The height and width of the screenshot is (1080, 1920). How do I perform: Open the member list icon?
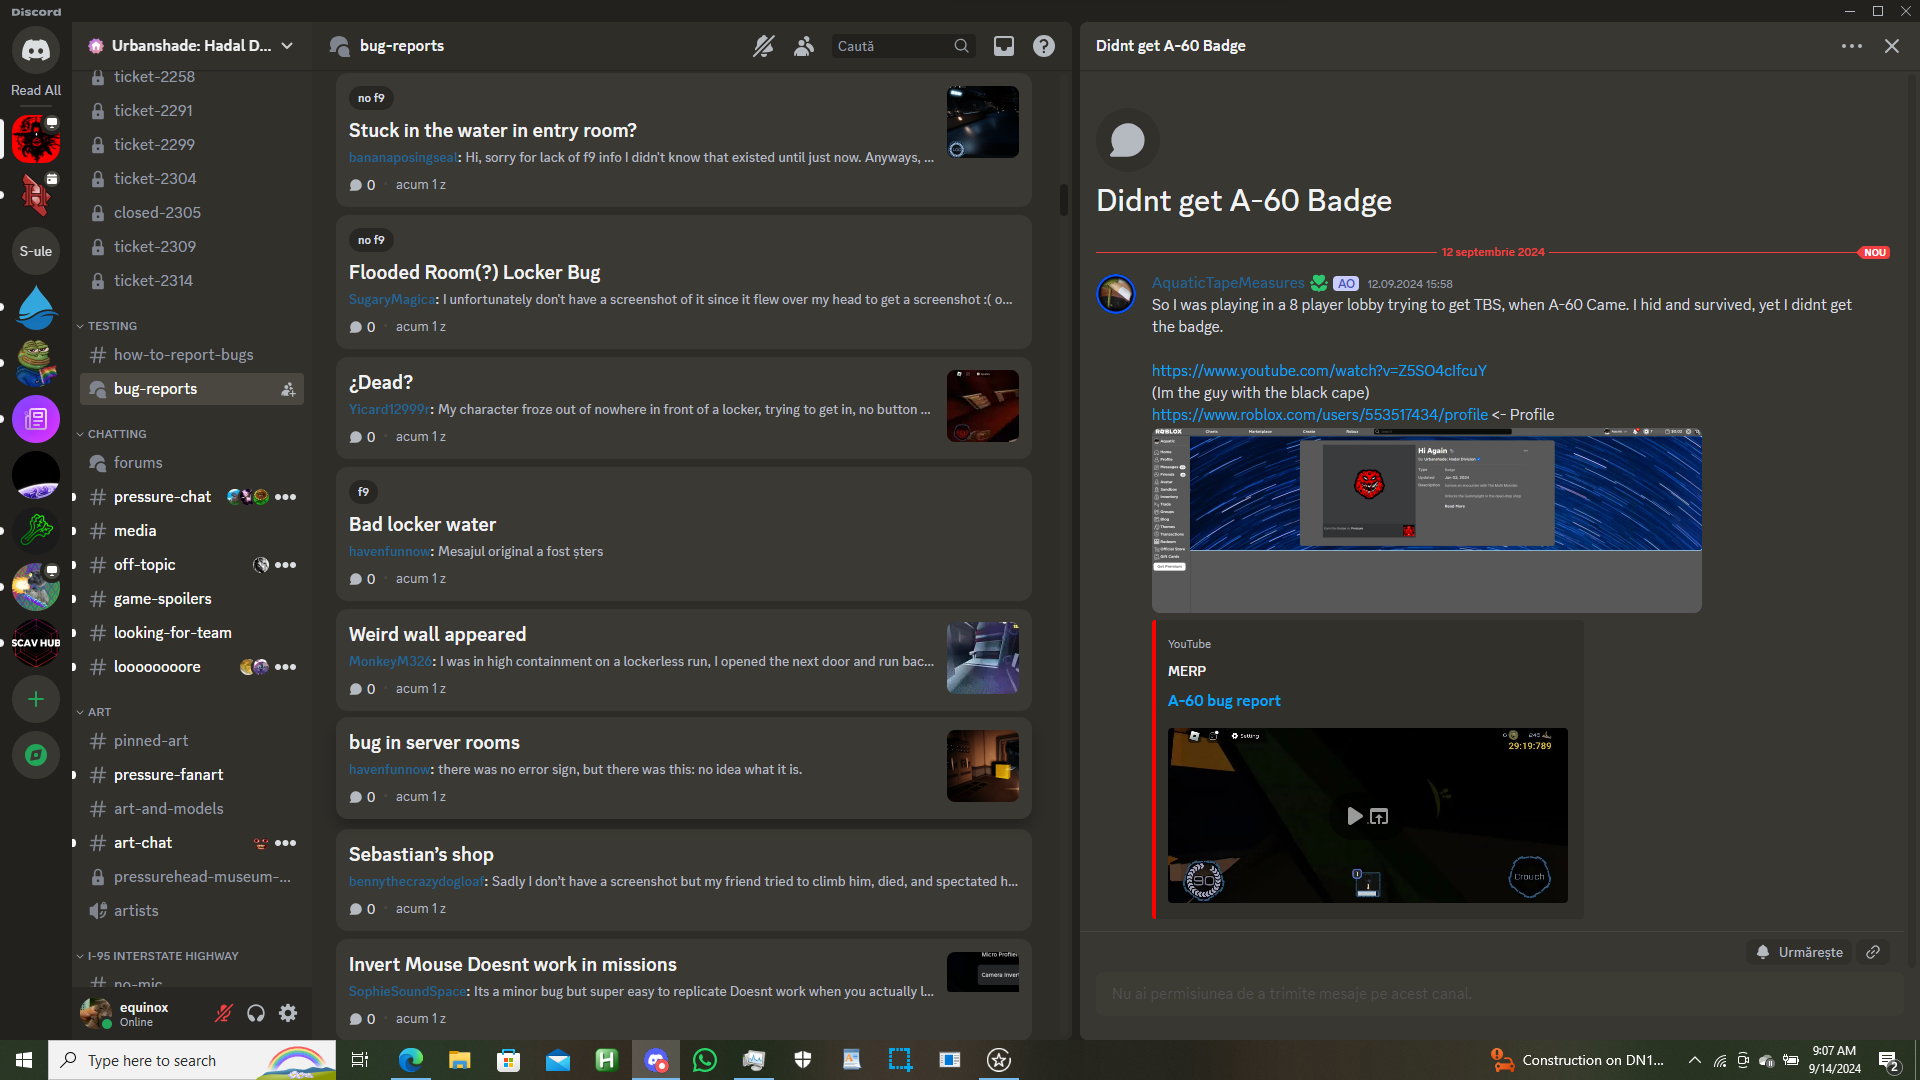804,46
